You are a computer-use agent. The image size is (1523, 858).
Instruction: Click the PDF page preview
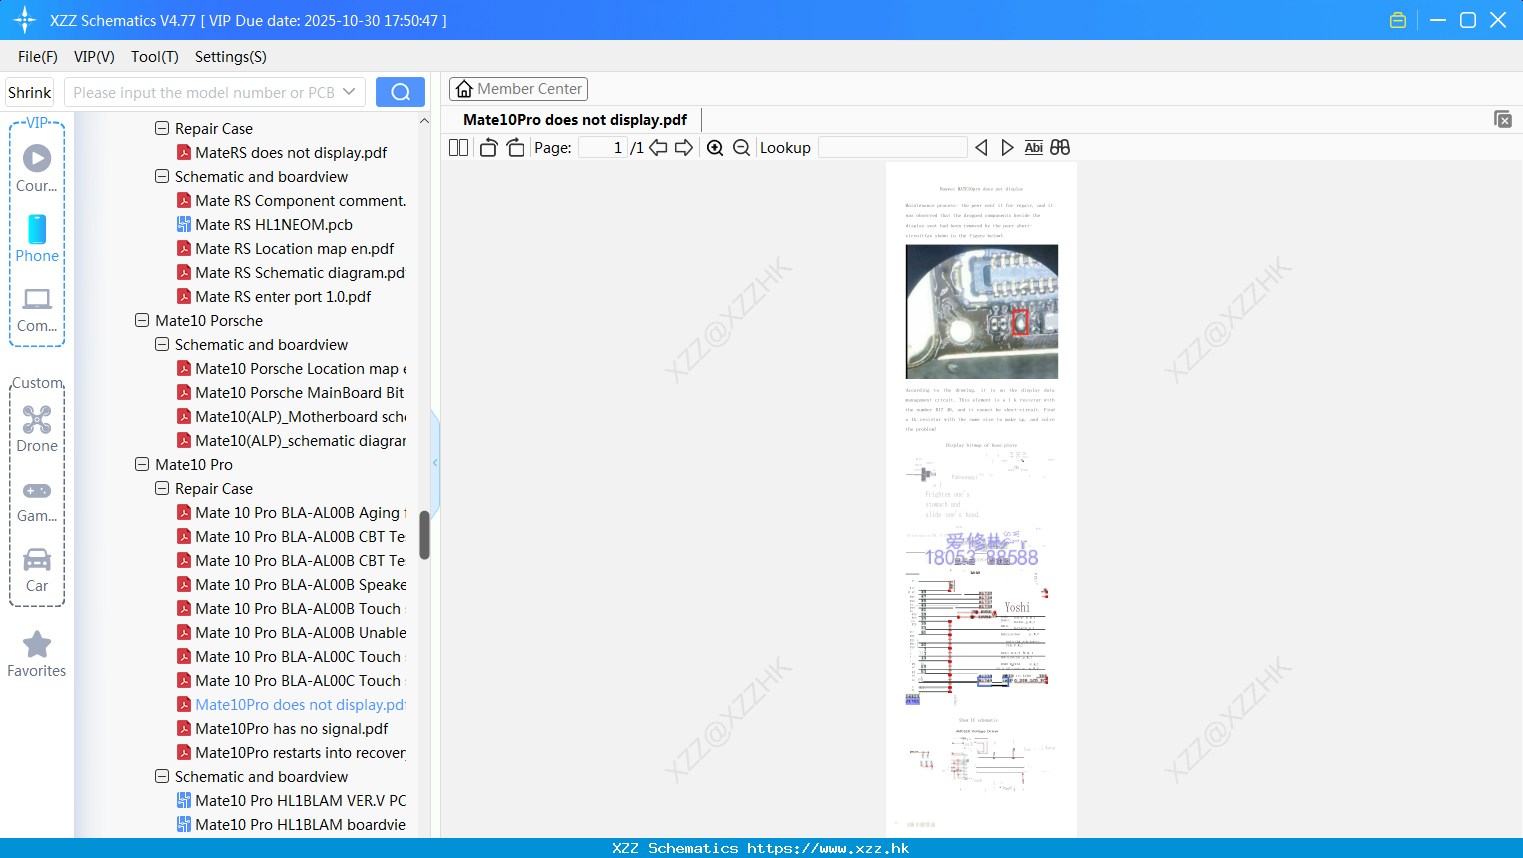pos(981,500)
